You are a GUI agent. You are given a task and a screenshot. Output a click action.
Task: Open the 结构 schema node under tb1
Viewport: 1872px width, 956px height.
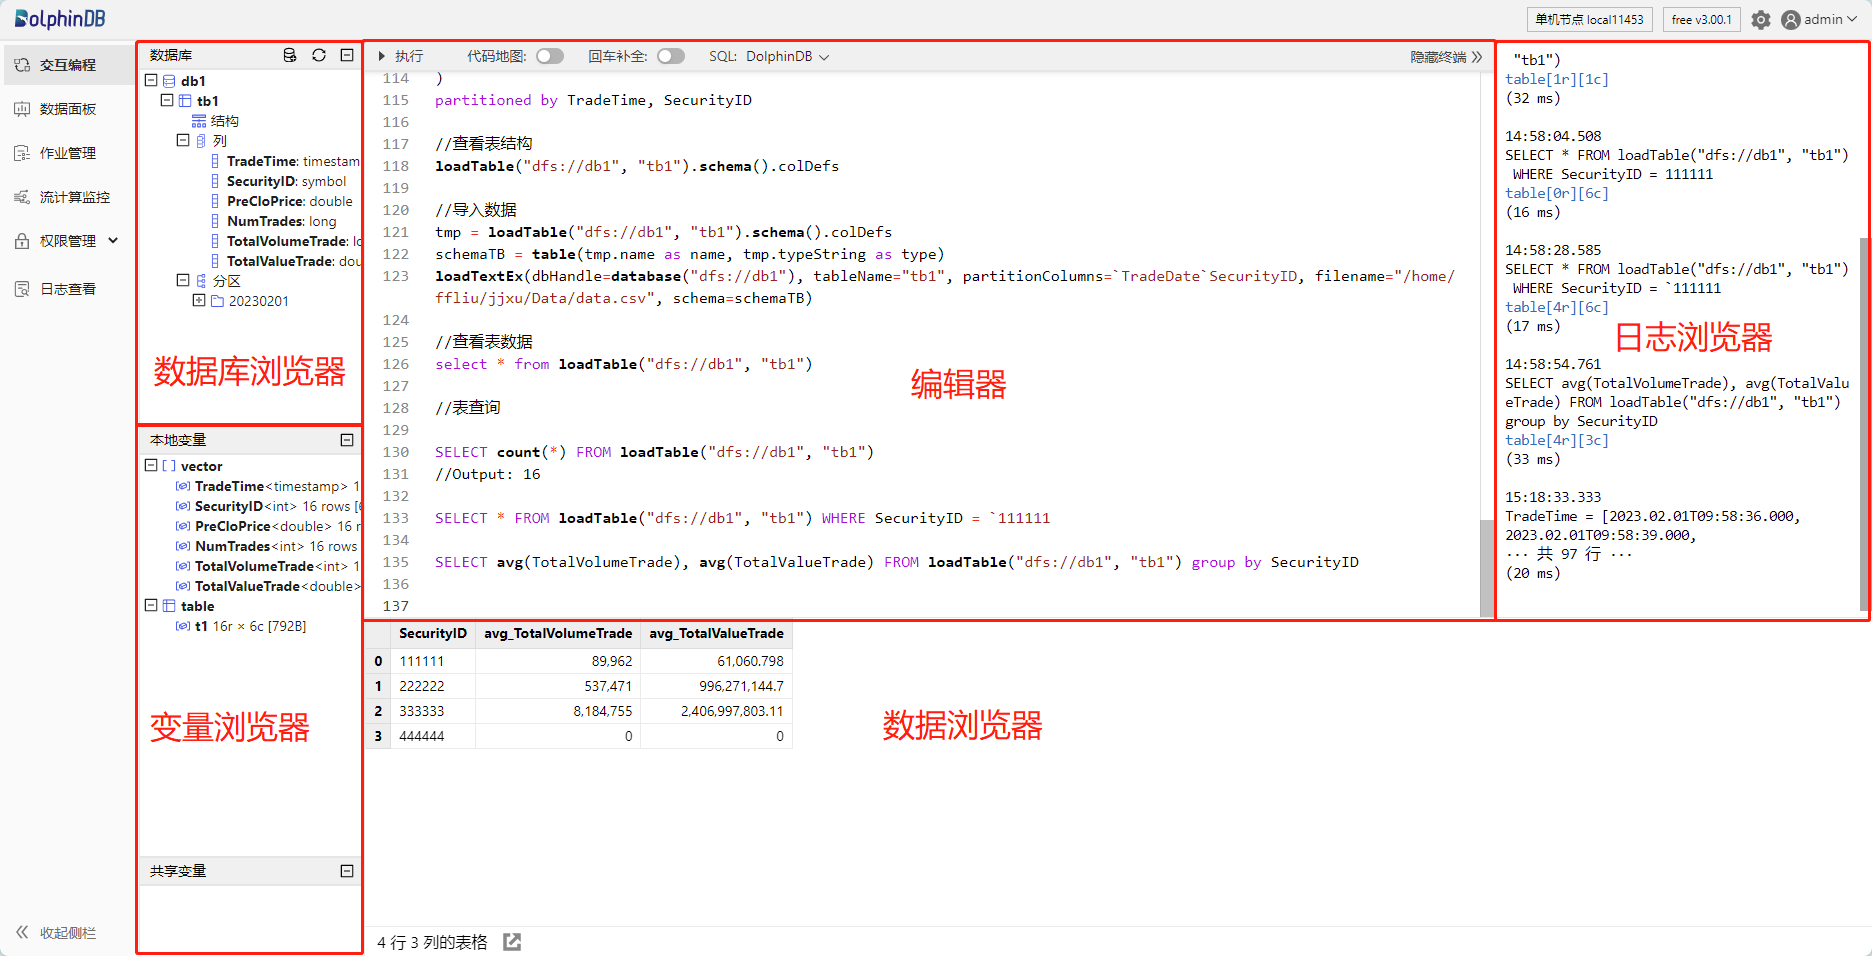224,121
